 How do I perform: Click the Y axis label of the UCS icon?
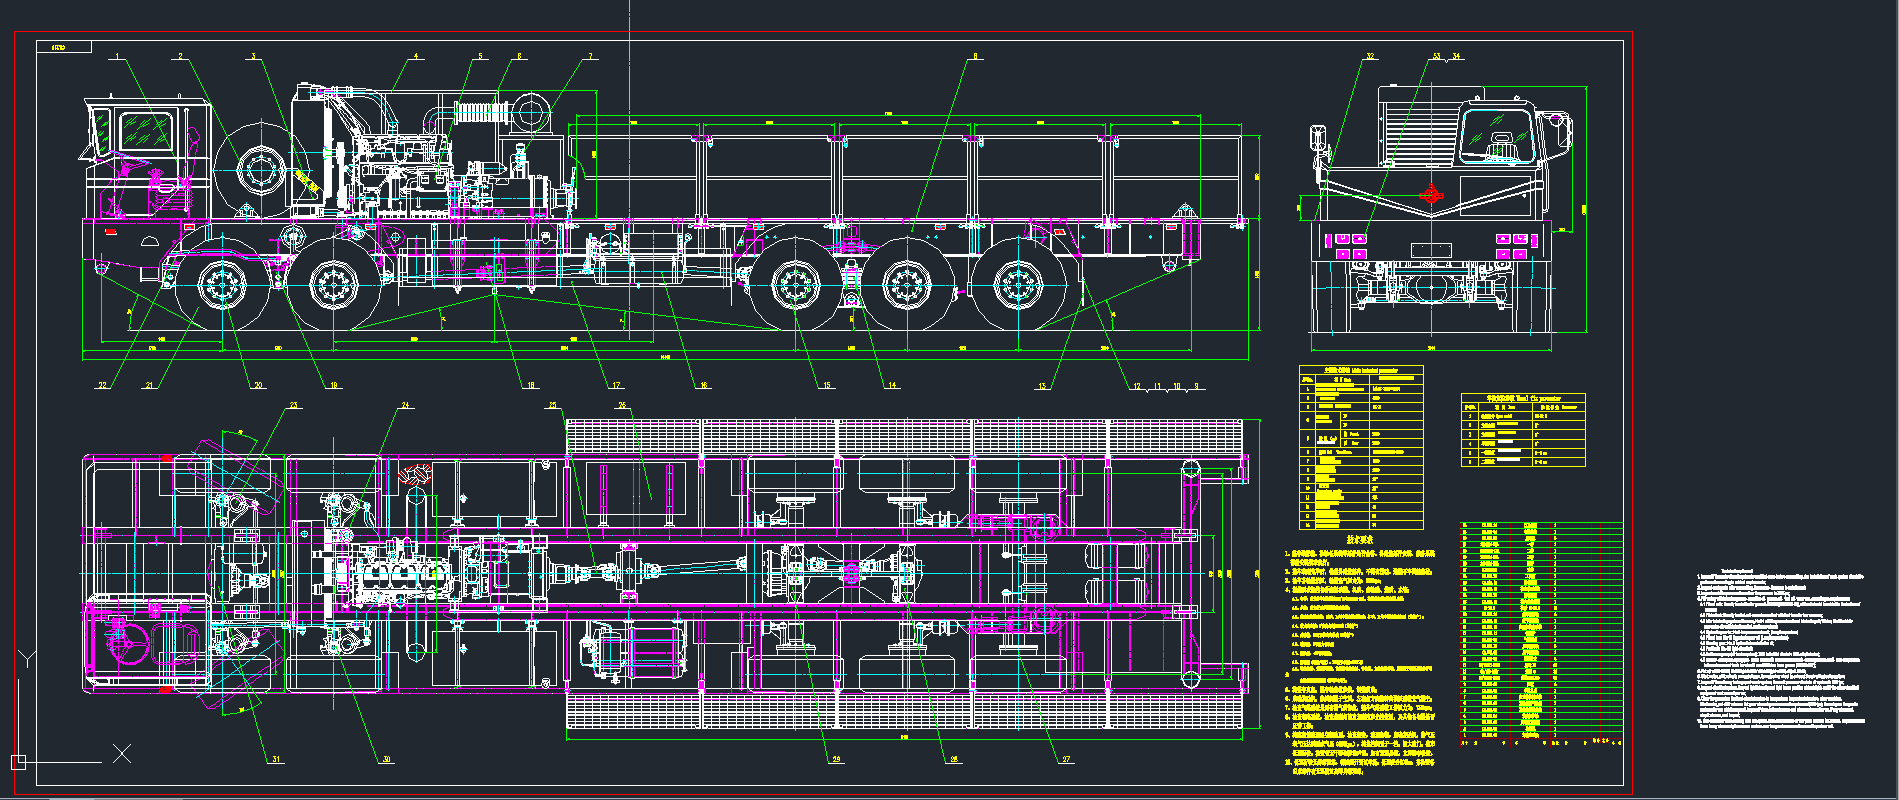coord(29,658)
